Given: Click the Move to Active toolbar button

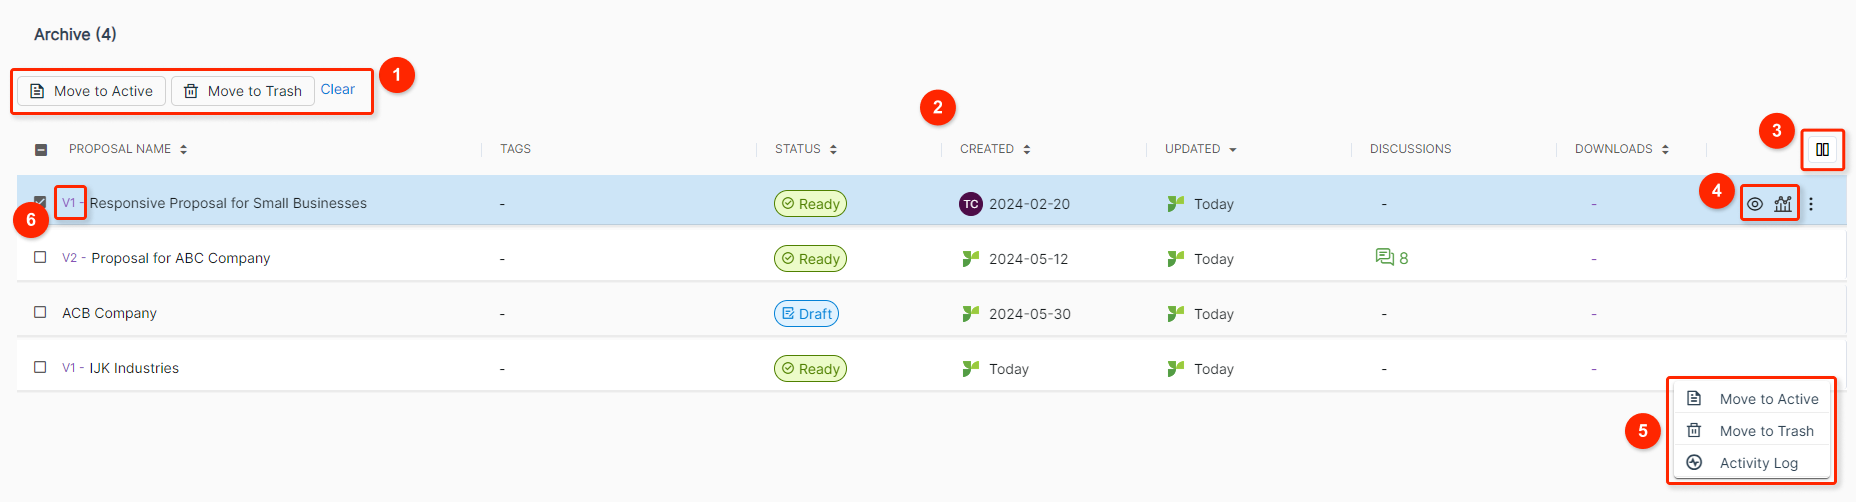Looking at the screenshot, I should point(91,91).
